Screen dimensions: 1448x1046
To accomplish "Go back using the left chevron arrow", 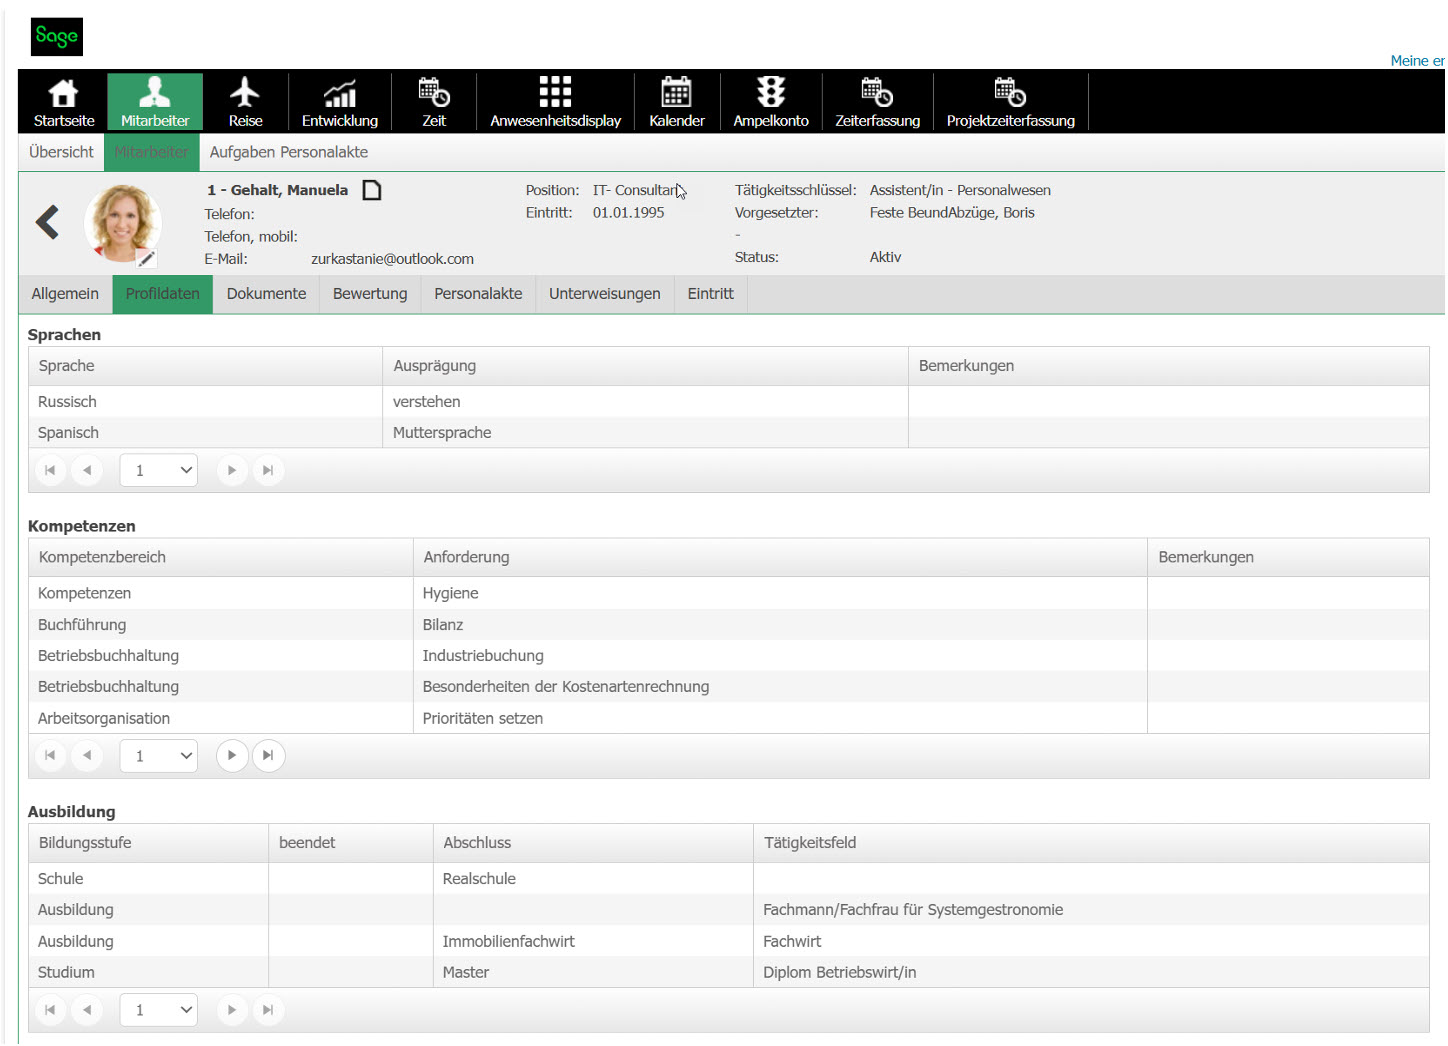I will [x=47, y=222].
